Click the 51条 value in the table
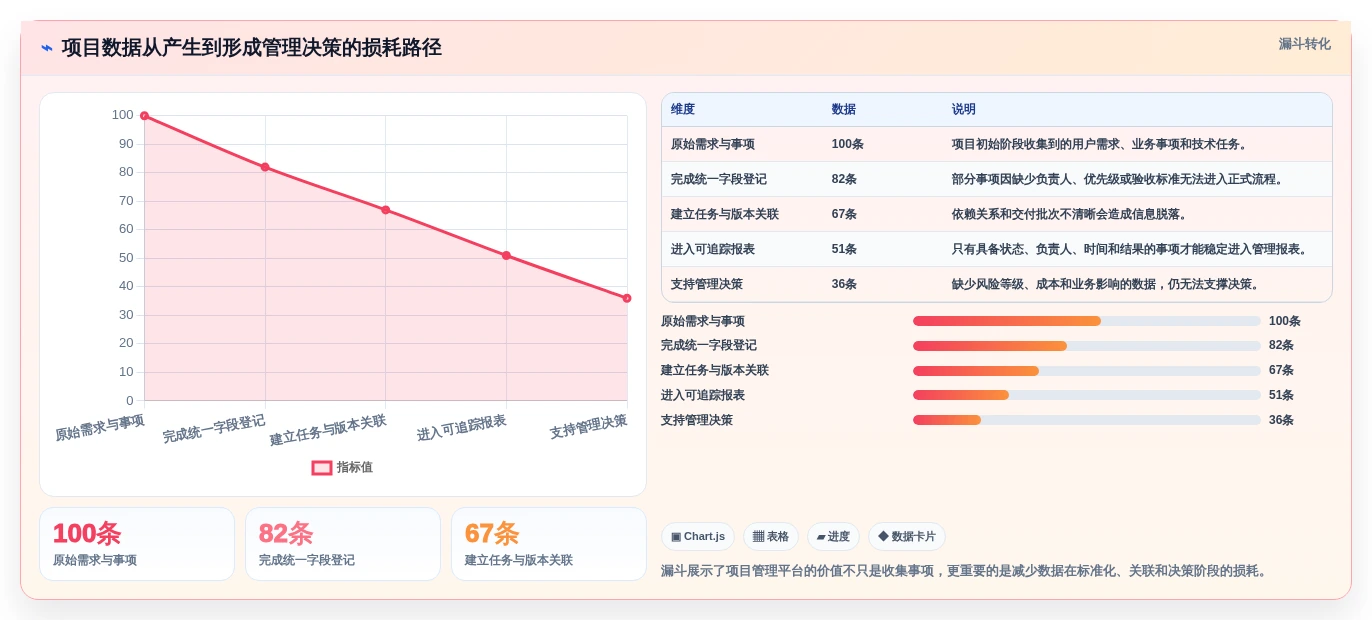Image resolution: width=1372 pixels, height=620 pixels. [844, 249]
